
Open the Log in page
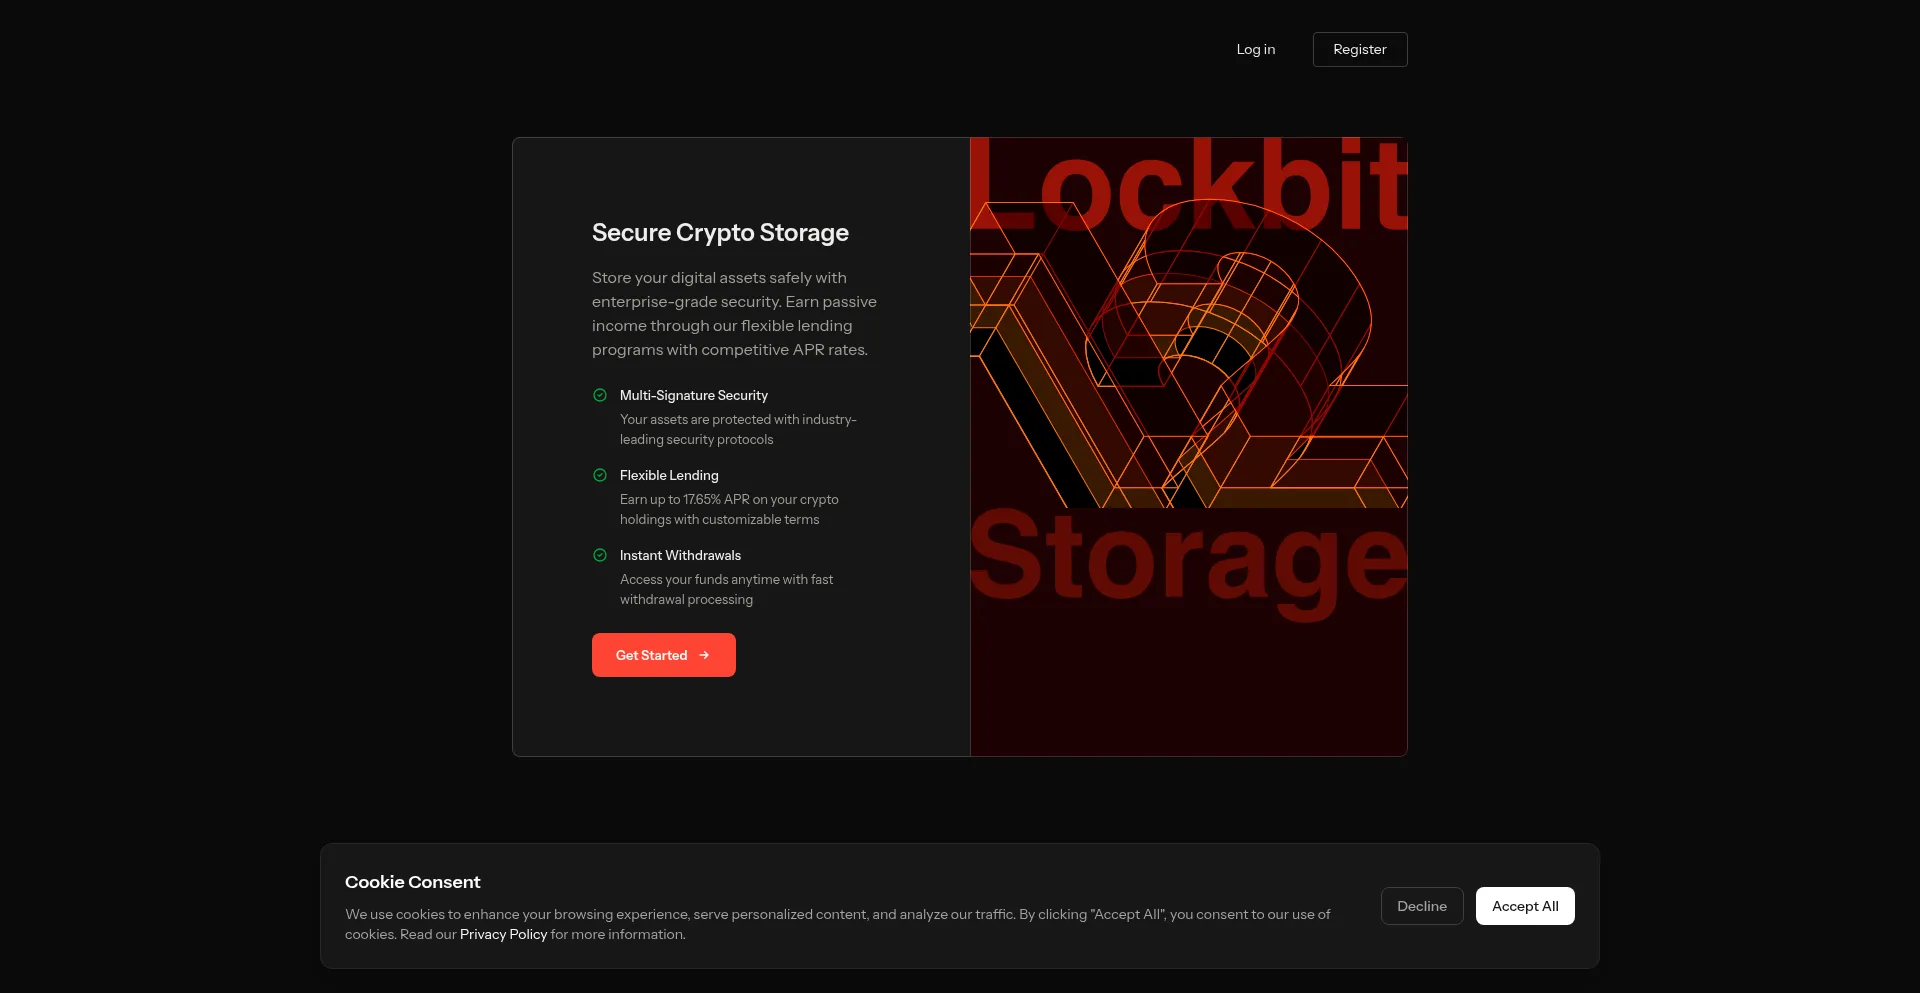coord(1255,49)
